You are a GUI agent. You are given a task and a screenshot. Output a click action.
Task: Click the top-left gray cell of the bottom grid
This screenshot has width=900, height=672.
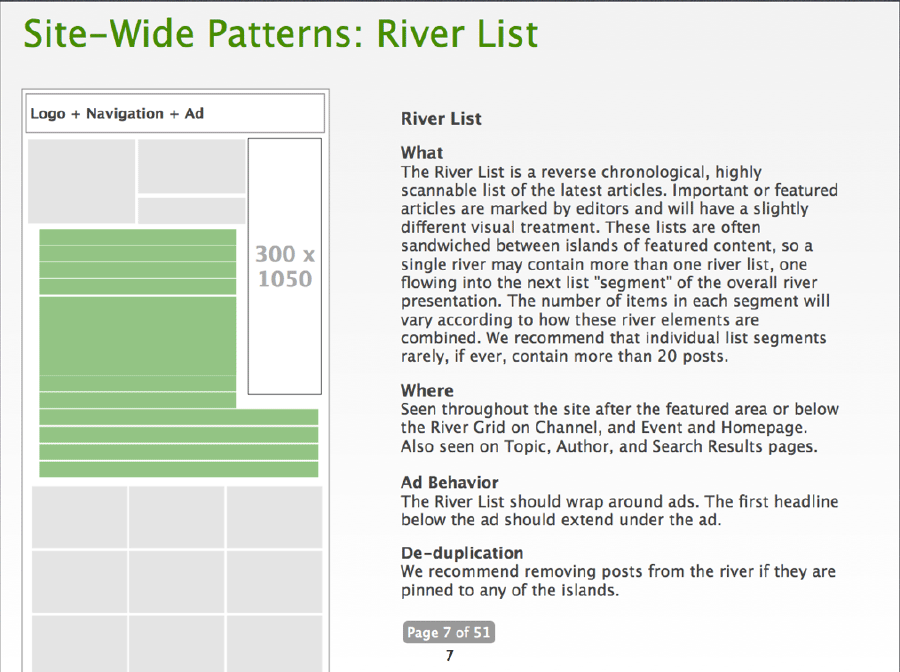click(80, 516)
